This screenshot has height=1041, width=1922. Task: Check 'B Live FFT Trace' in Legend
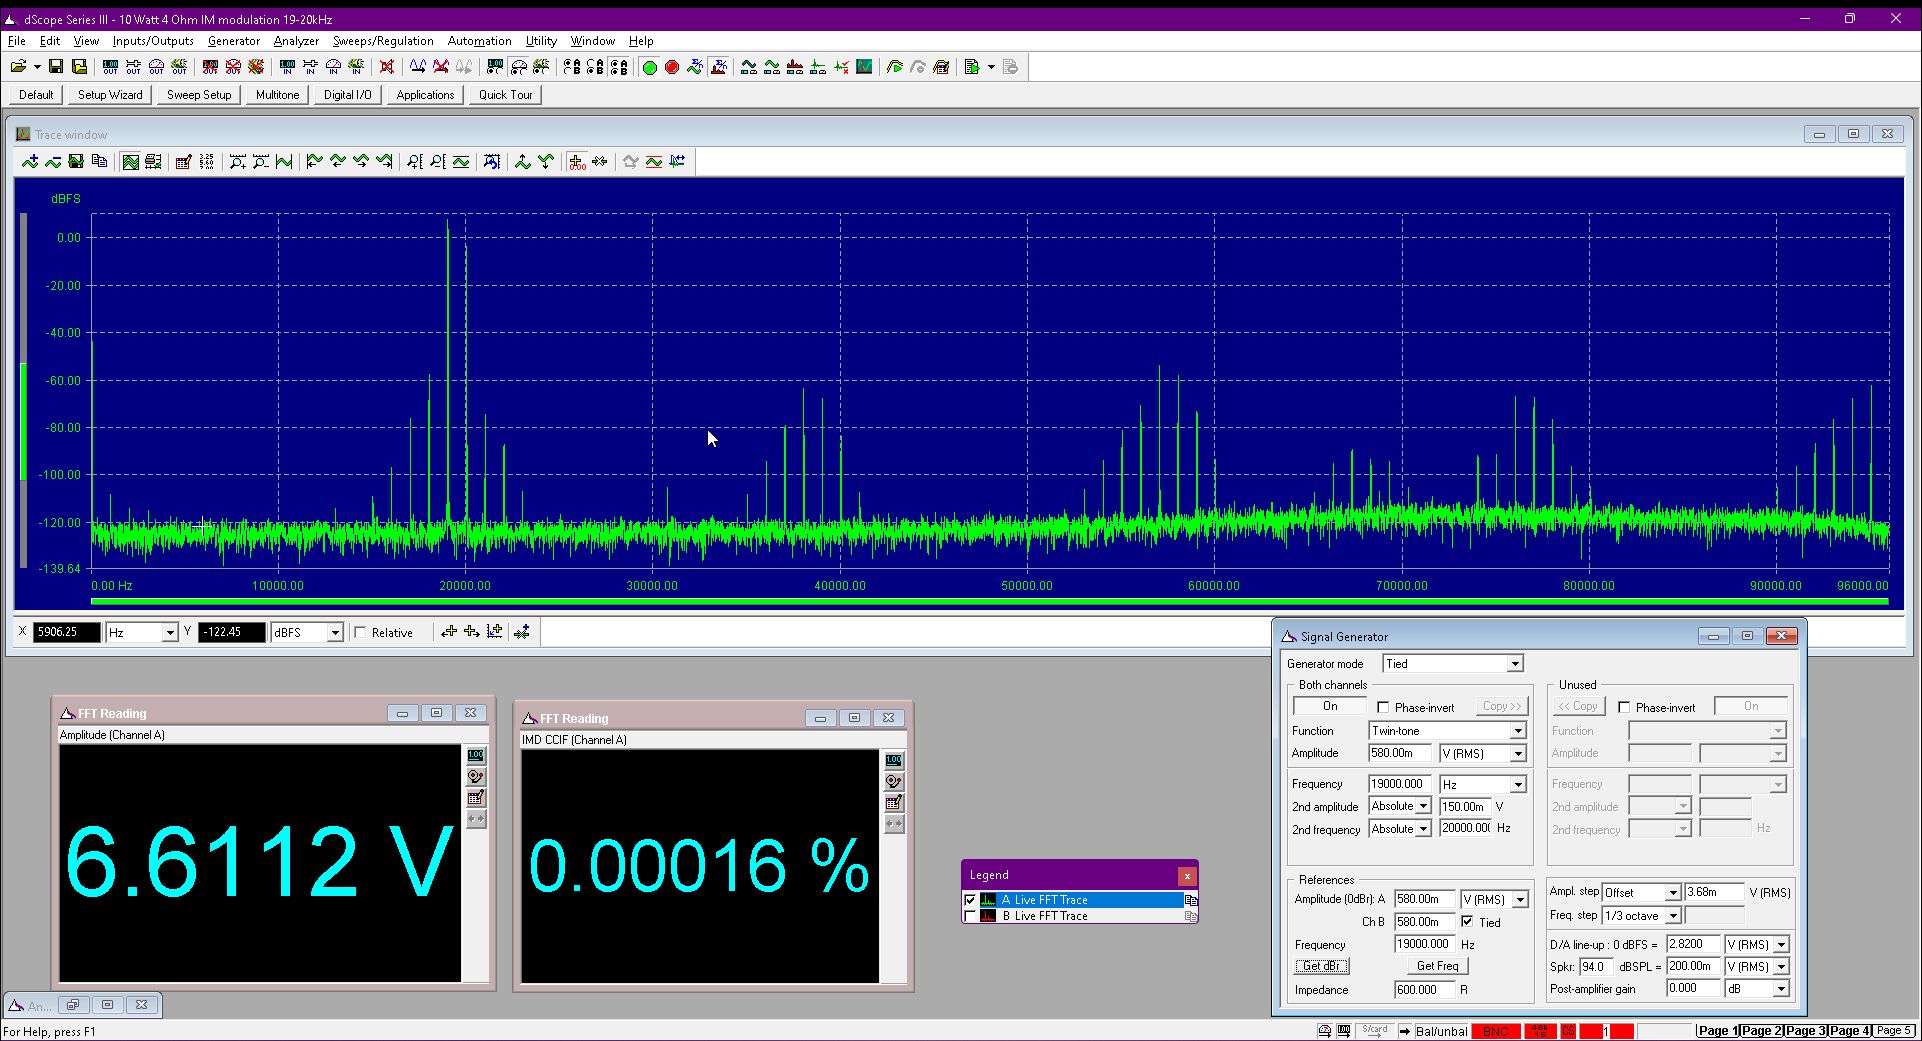tap(970, 916)
